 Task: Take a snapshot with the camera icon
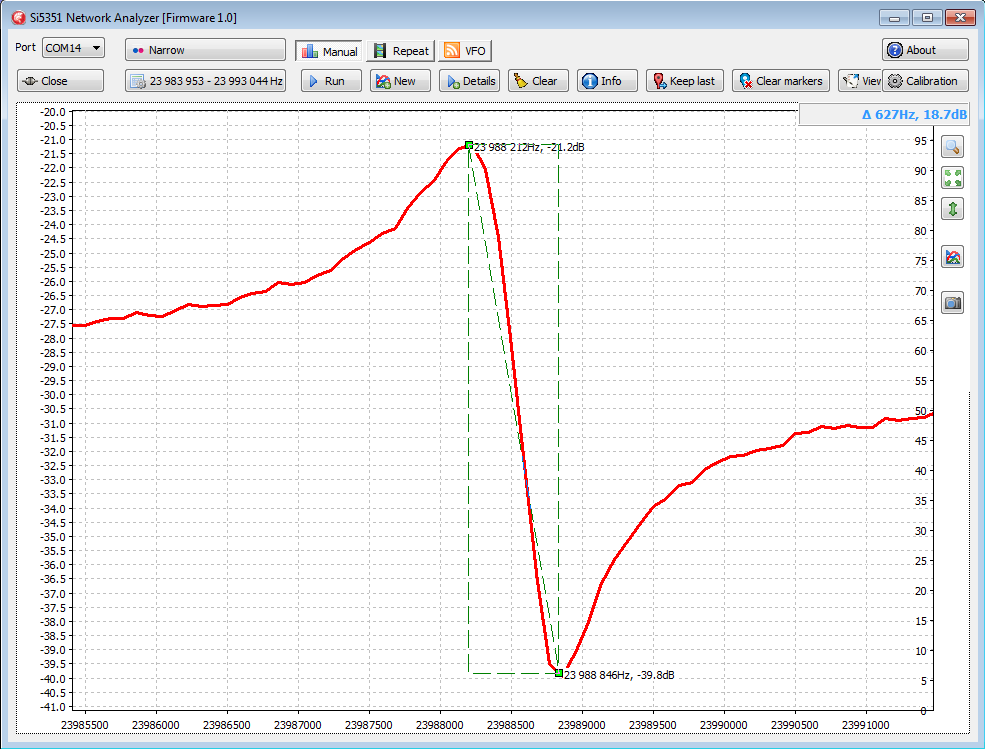tap(952, 303)
